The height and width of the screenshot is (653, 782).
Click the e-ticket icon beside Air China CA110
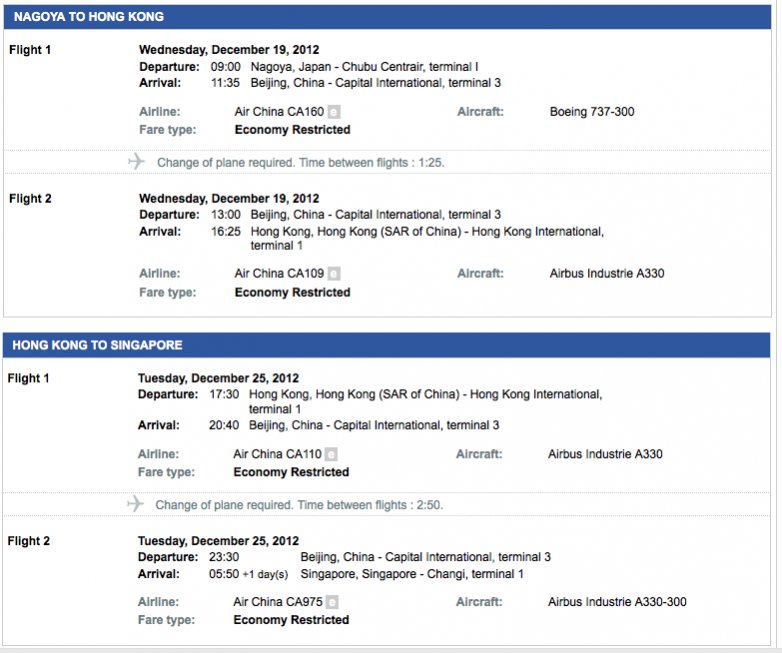(x=331, y=454)
